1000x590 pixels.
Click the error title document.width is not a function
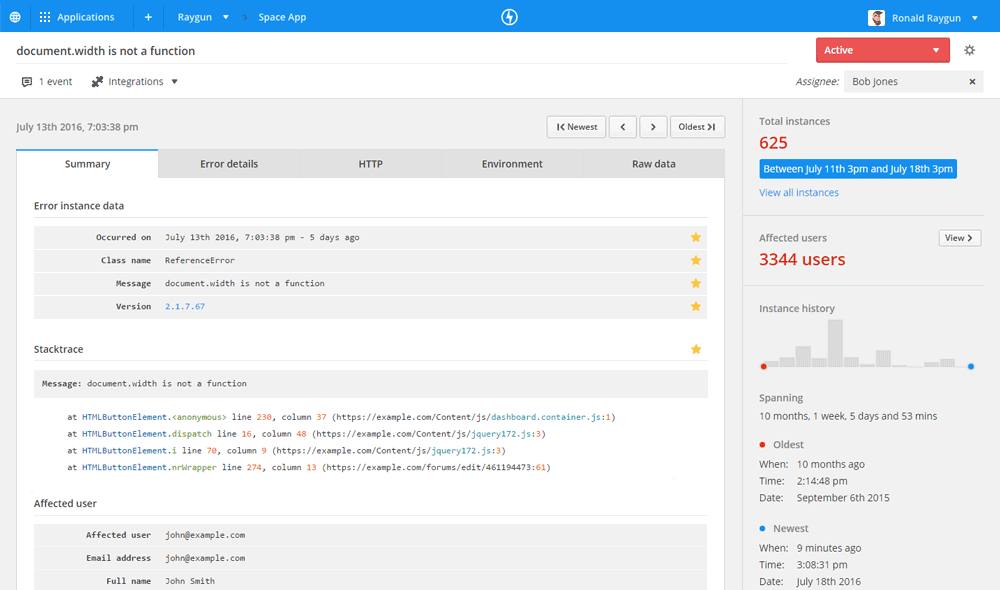click(106, 51)
